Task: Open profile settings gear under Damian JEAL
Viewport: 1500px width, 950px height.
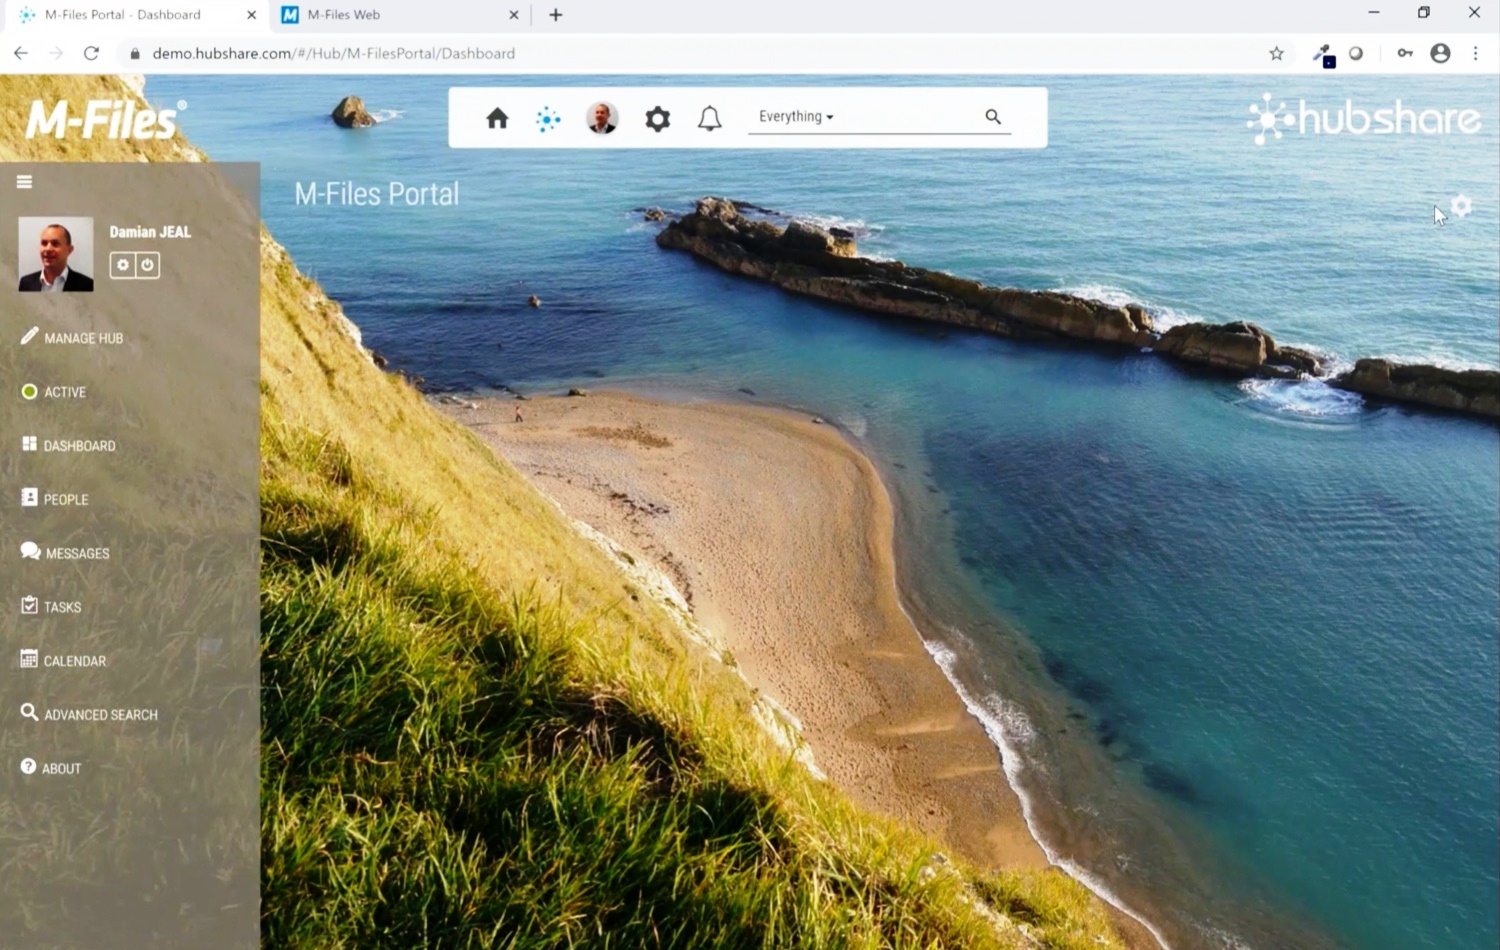Action: point(122,265)
